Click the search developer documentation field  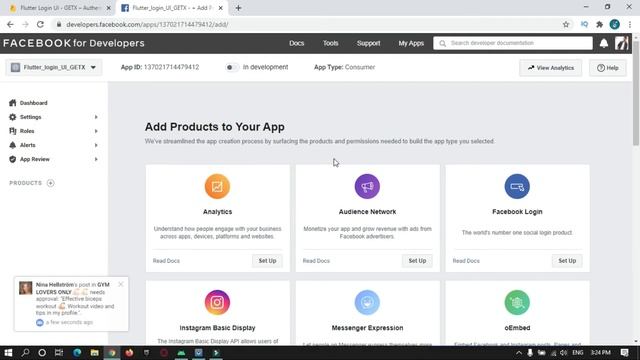point(513,43)
